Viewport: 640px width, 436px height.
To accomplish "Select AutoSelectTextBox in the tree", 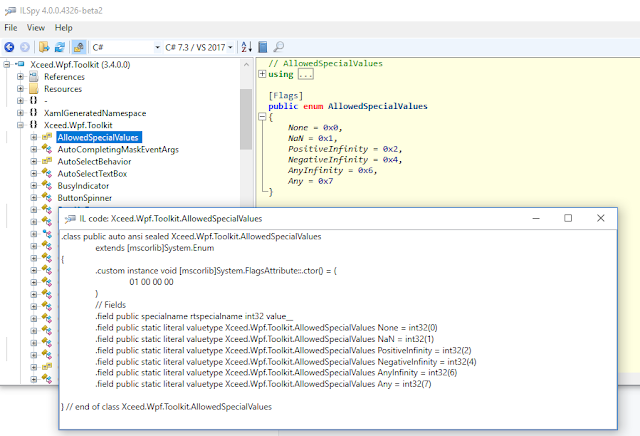I will pyautogui.click(x=92, y=174).
